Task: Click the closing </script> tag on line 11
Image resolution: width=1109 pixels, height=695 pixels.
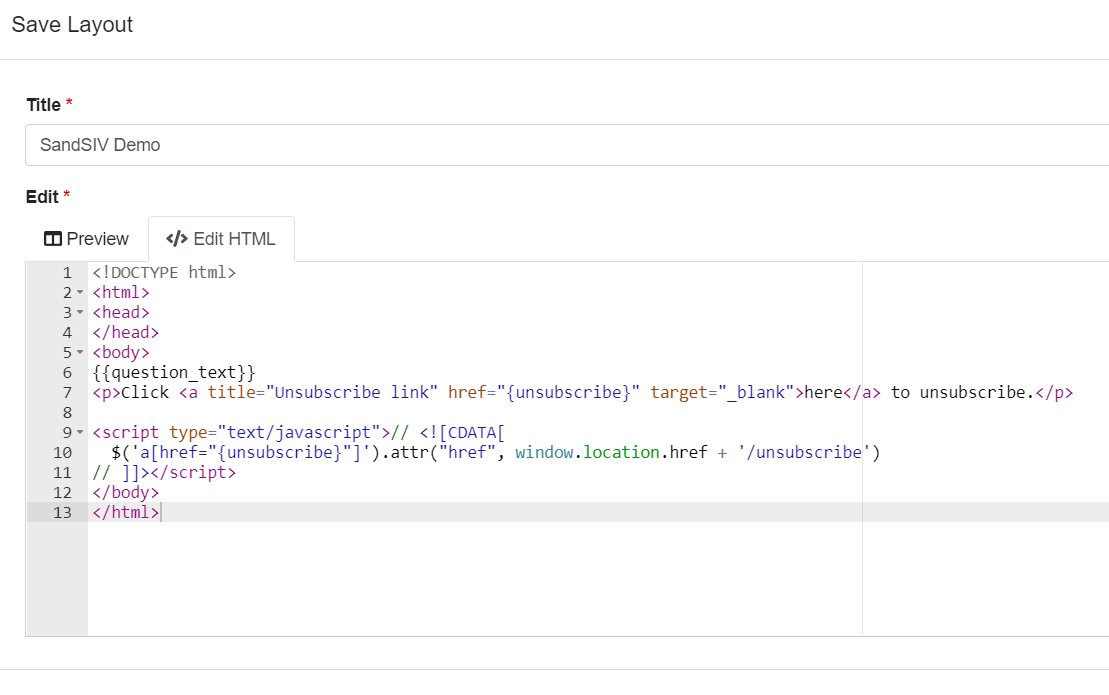Action: click(193, 472)
